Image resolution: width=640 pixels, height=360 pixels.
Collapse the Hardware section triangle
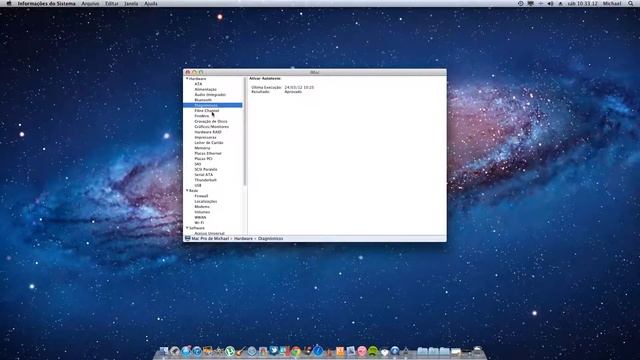coord(187,78)
